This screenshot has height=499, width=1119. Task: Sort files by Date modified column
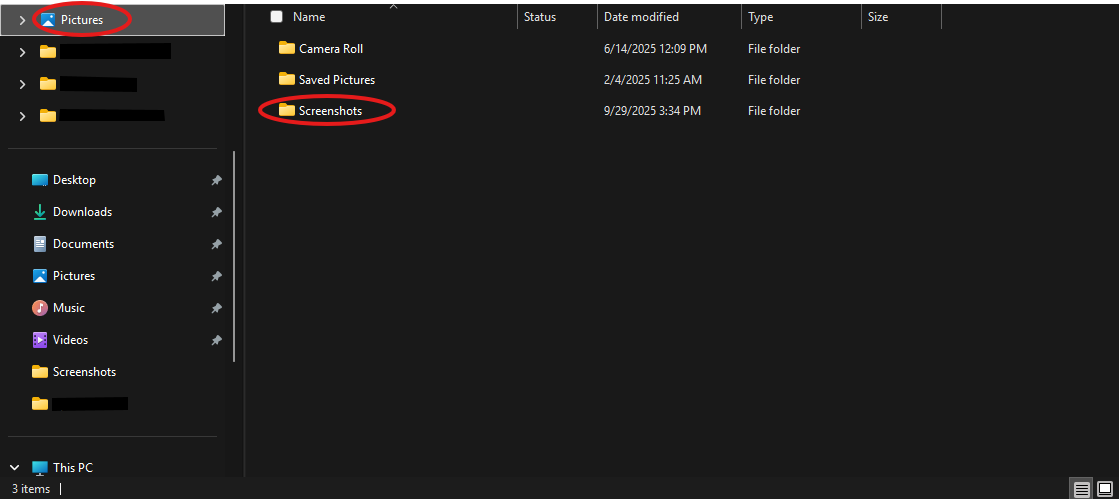click(641, 17)
